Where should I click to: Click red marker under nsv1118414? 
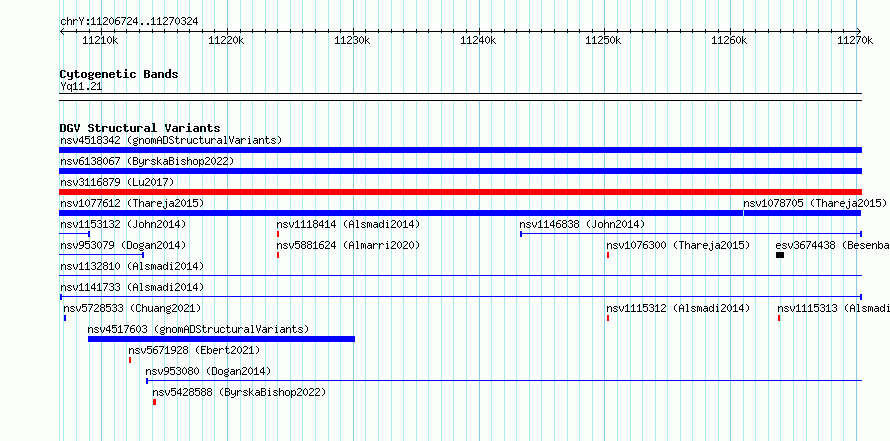click(x=278, y=234)
